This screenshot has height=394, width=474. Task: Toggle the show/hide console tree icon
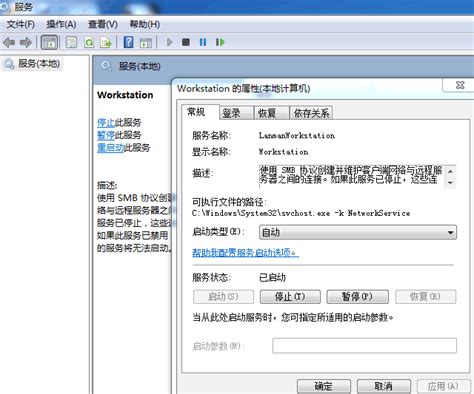[x=49, y=42]
